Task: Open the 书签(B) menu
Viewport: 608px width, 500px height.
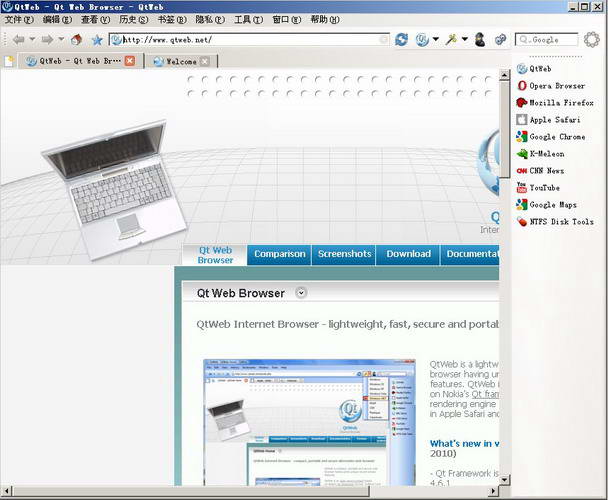Action: click(172, 19)
